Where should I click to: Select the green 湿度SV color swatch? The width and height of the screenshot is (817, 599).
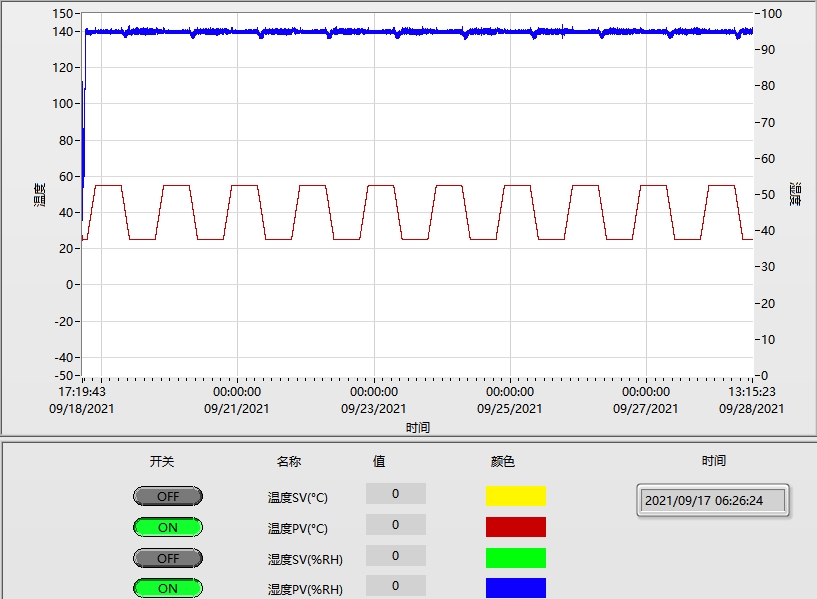pos(515,558)
